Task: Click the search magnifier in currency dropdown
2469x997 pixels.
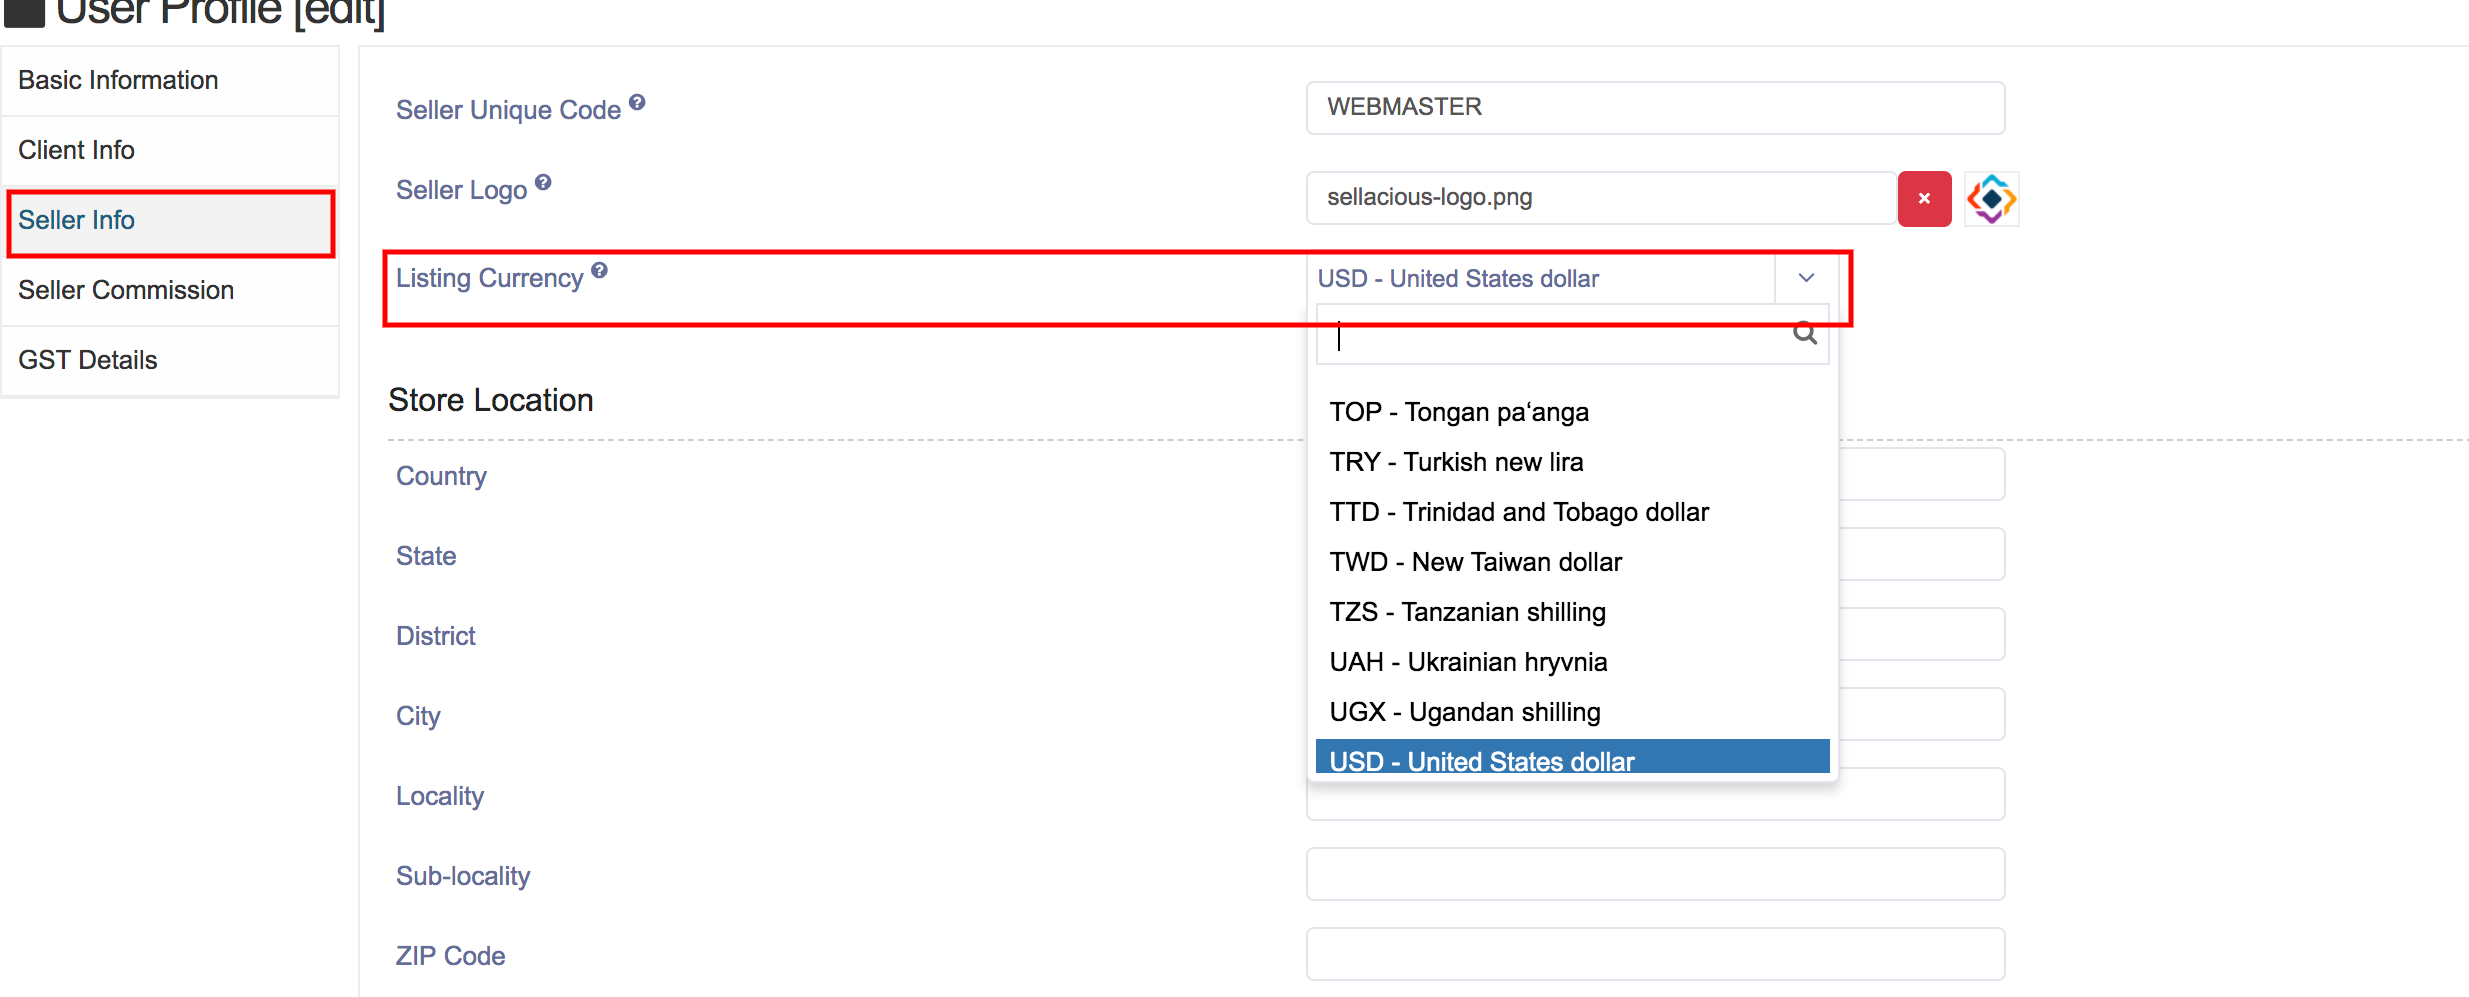Action: pos(1804,334)
